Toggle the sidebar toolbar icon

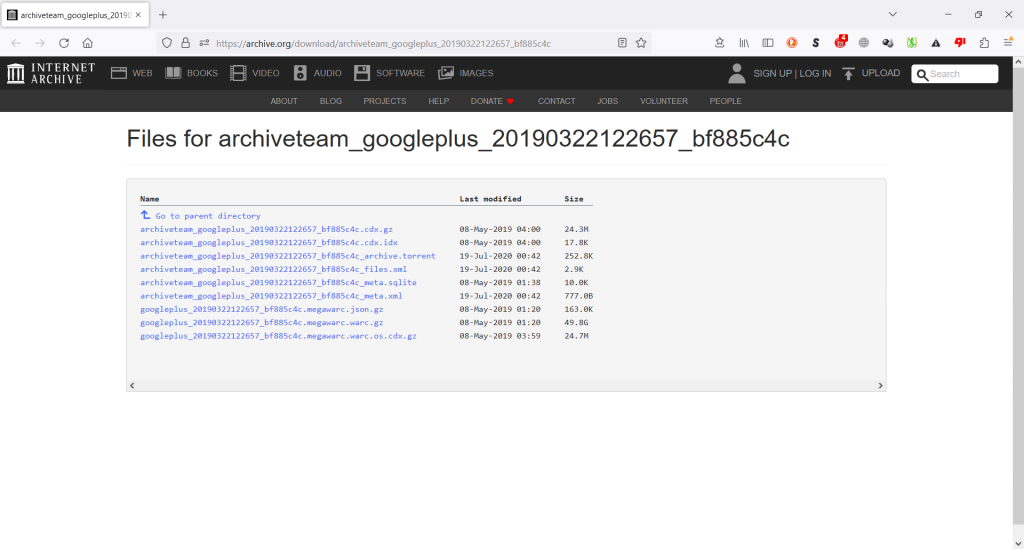coord(768,43)
